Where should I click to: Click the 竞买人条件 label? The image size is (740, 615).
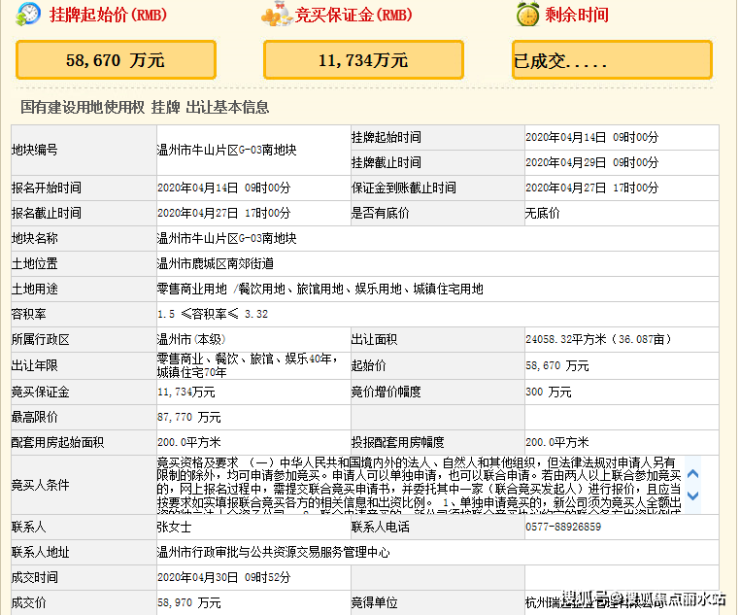[x=41, y=485]
